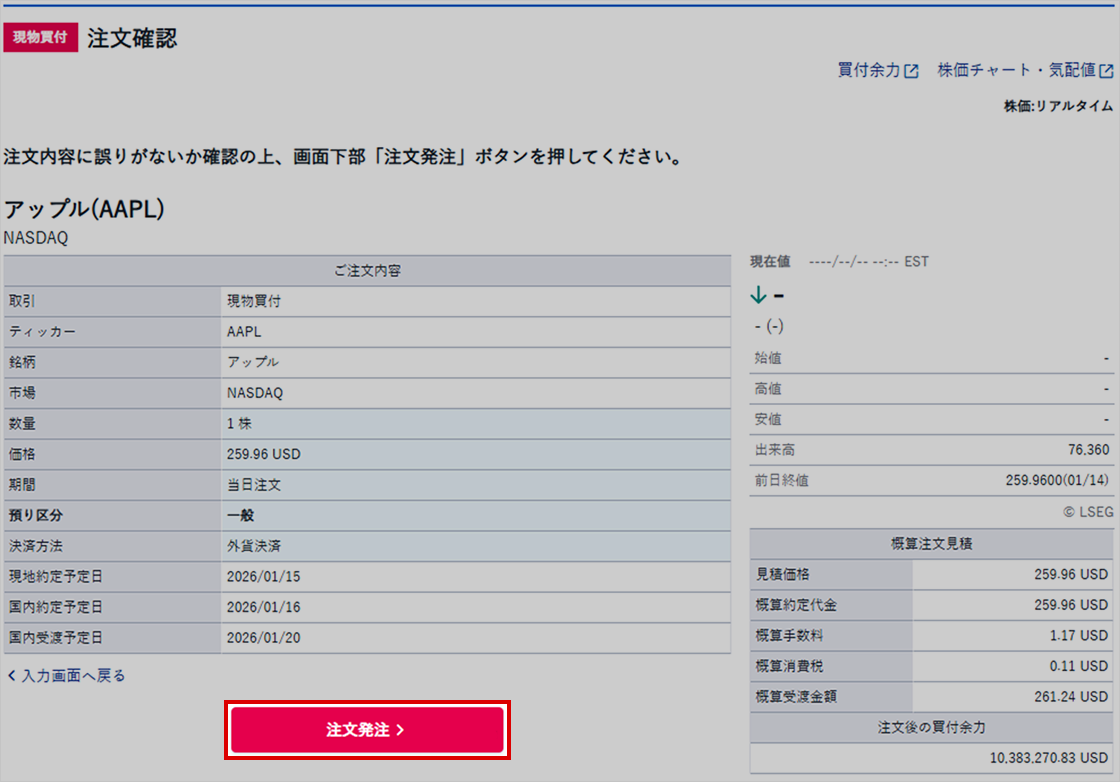Click the red 現物買付 badge
The height and width of the screenshot is (782, 1120).
(40, 38)
